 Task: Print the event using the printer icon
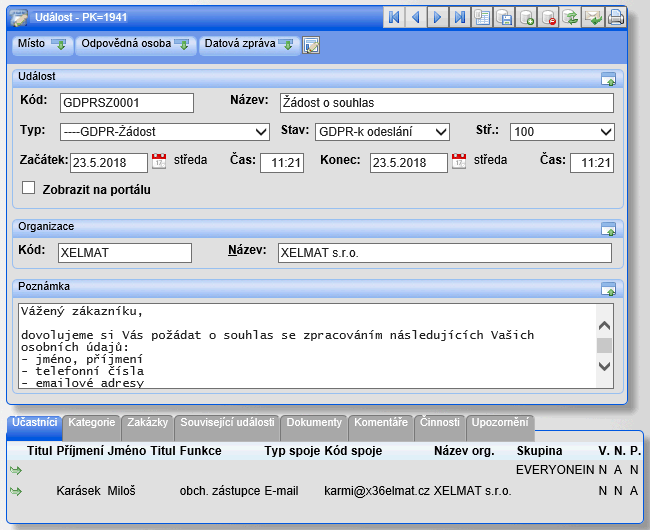(x=616, y=17)
